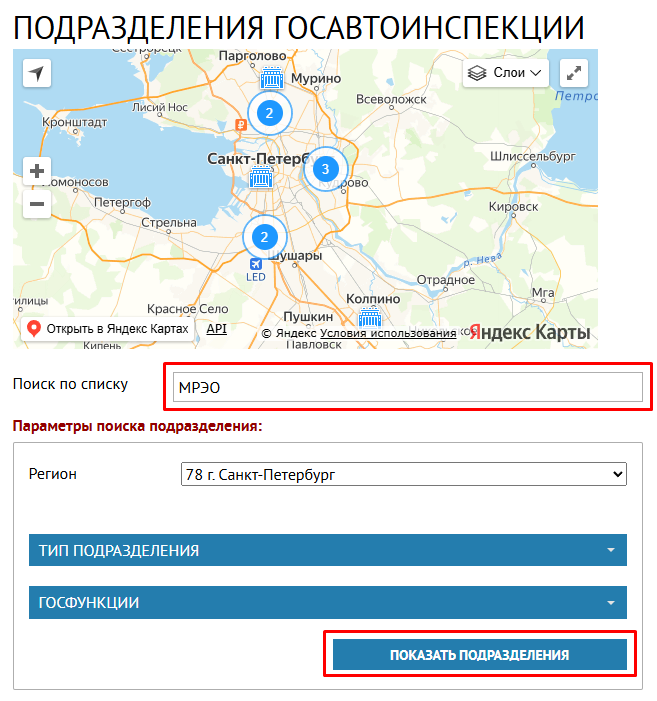Image resolution: width=657 pixels, height=701 pixels.
Task: Click the building marker near Мурино
Action: point(272,79)
